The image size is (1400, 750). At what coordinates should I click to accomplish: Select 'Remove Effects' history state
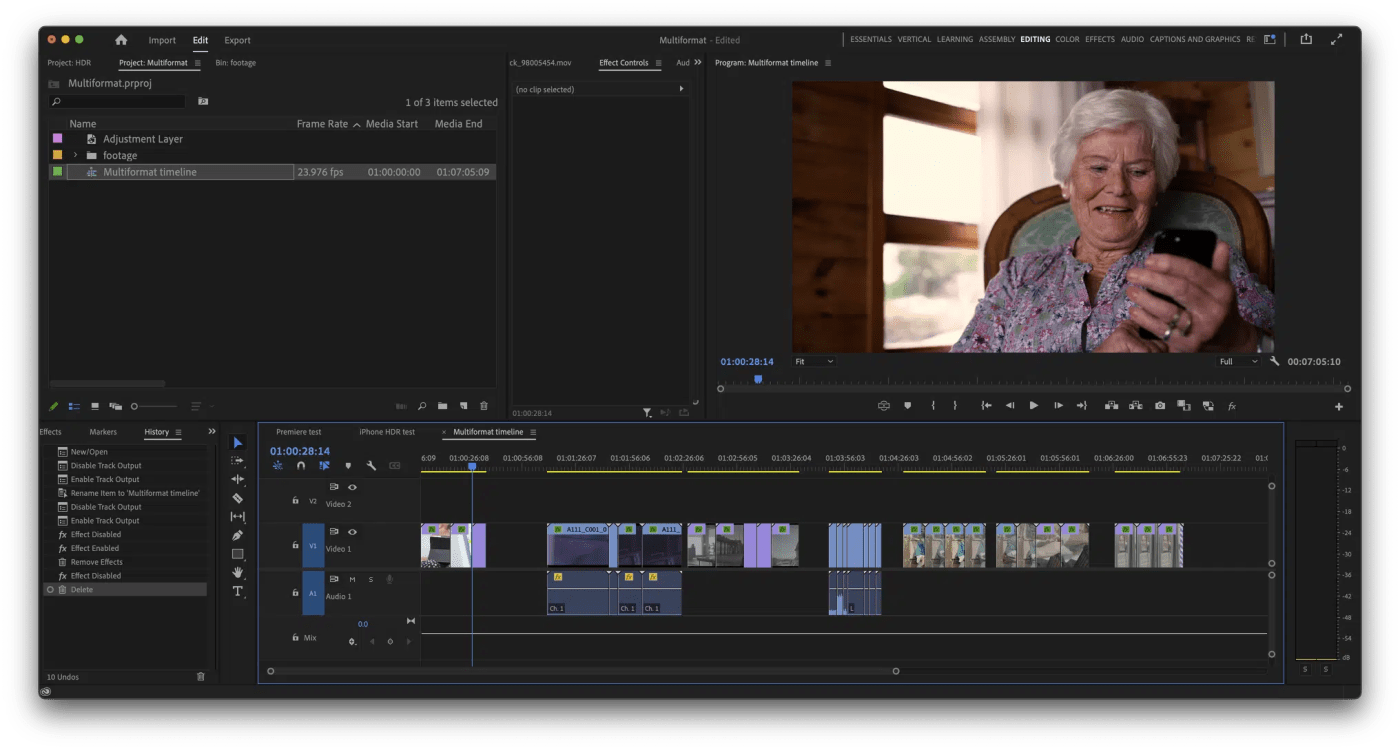click(97, 562)
